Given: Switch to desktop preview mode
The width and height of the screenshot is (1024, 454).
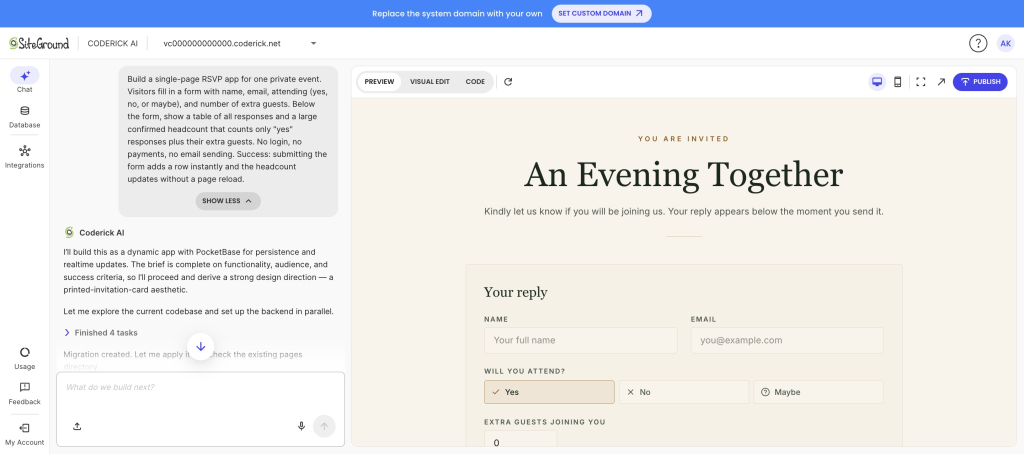Looking at the screenshot, I should (877, 82).
